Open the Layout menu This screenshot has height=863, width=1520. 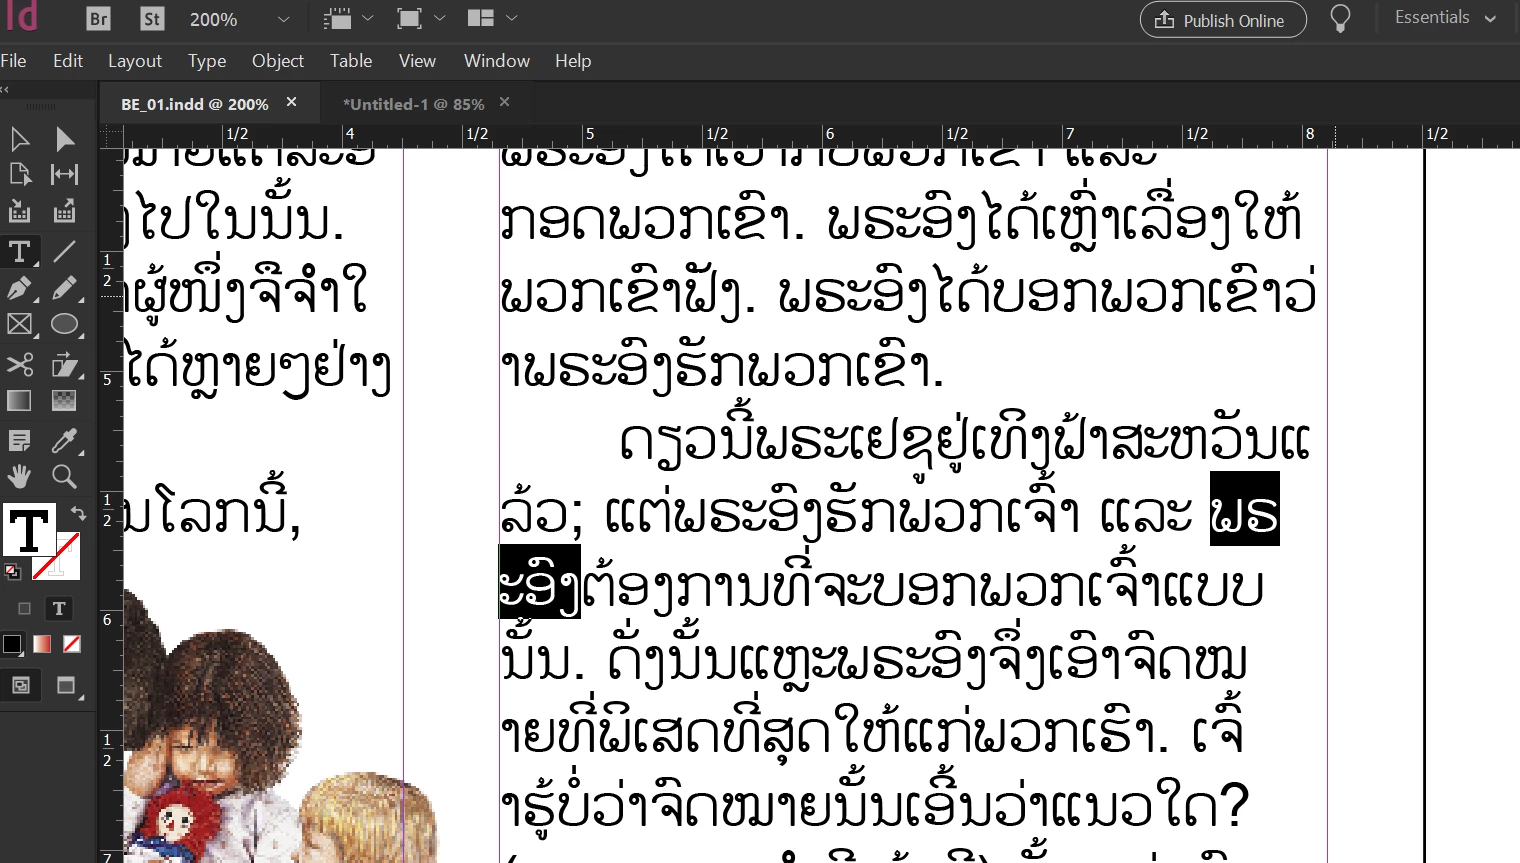tap(135, 61)
